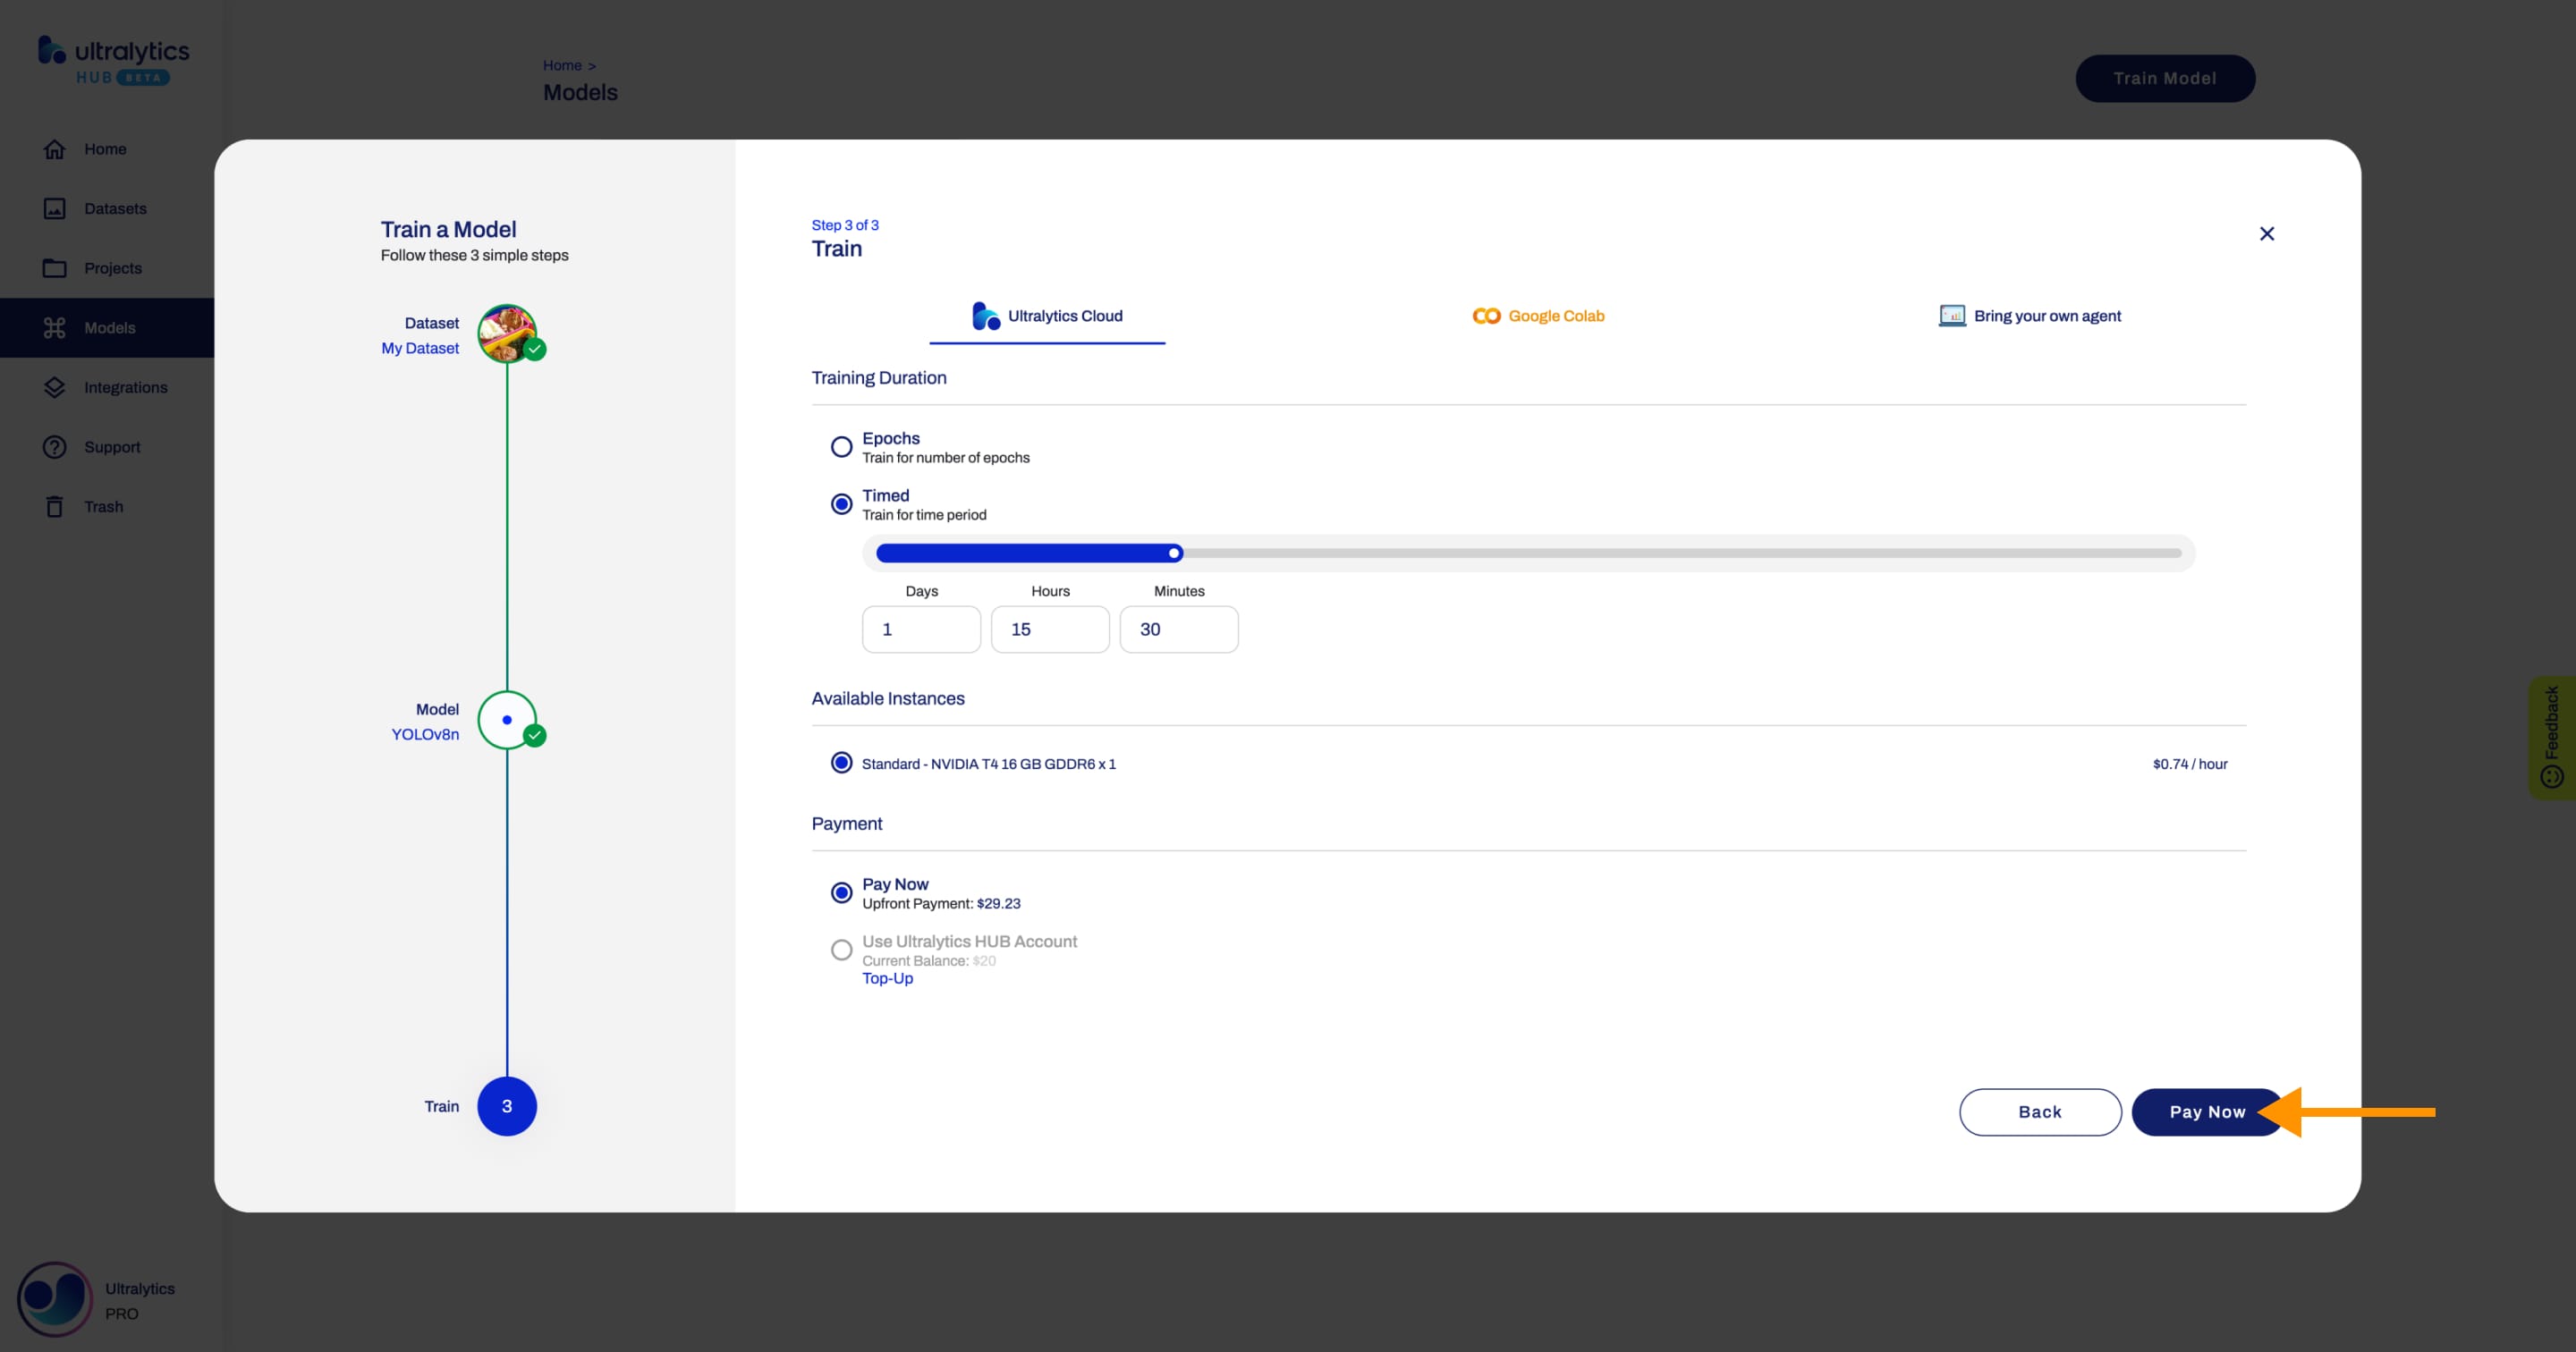Click the Top-Up account balance link
The height and width of the screenshot is (1352, 2576).
[887, 977]
